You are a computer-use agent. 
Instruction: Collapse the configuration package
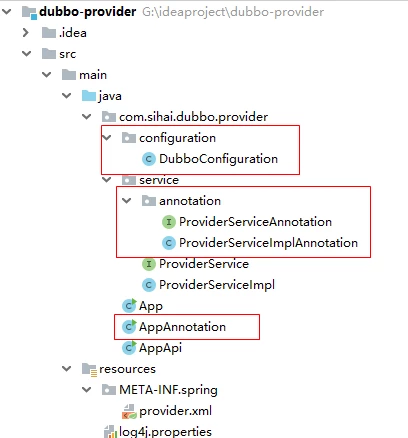tap(106, 137)
